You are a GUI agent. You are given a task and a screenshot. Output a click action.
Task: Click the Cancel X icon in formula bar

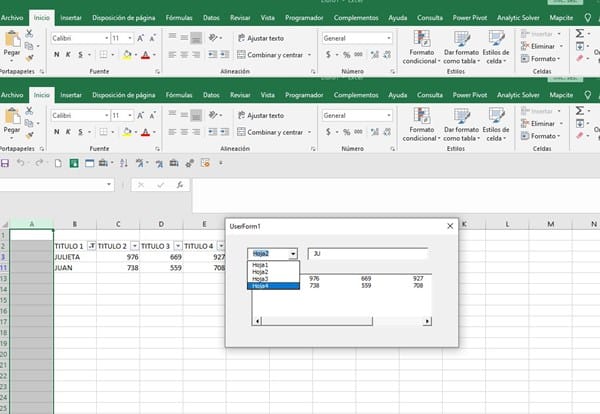(143, 185)
